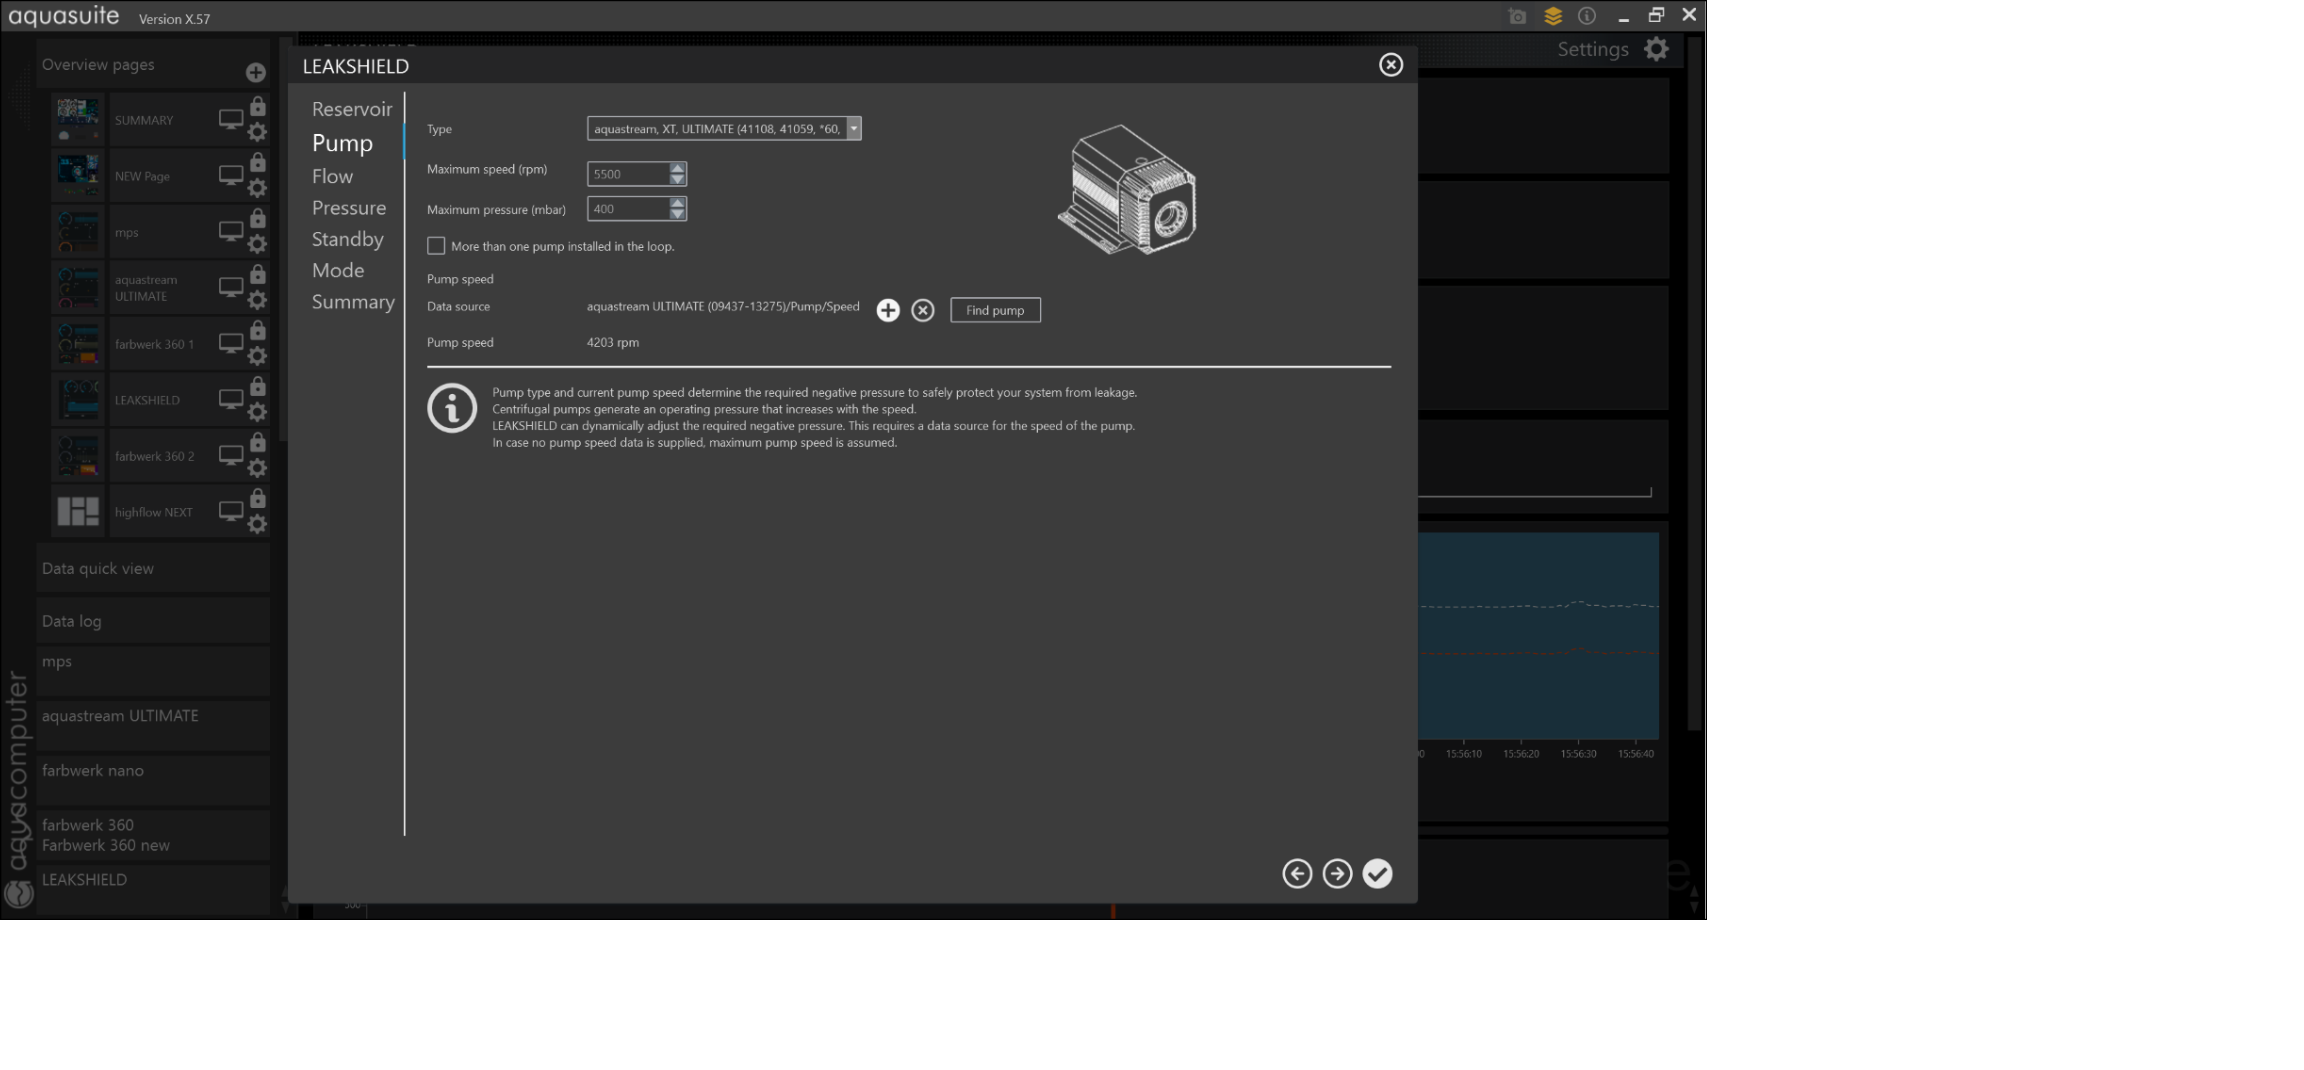Select the '4203 rpm' pump speed value
This screenshot has width=2304, height=1070.
[613, 342]
